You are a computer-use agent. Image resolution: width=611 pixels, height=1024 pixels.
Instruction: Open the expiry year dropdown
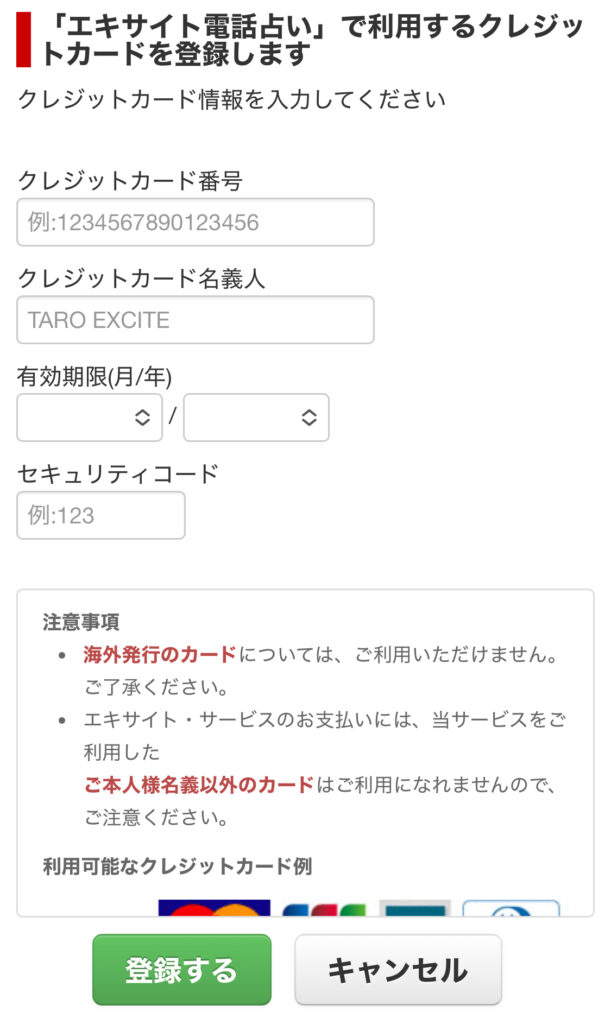tap(257, 417)
